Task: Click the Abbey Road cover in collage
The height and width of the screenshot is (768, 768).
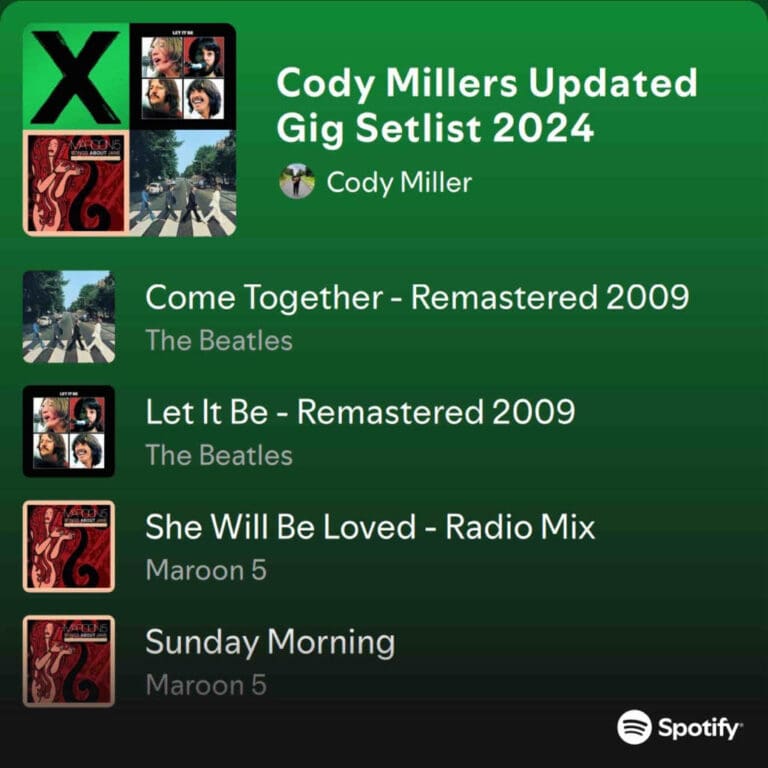Action: [183, 183]
